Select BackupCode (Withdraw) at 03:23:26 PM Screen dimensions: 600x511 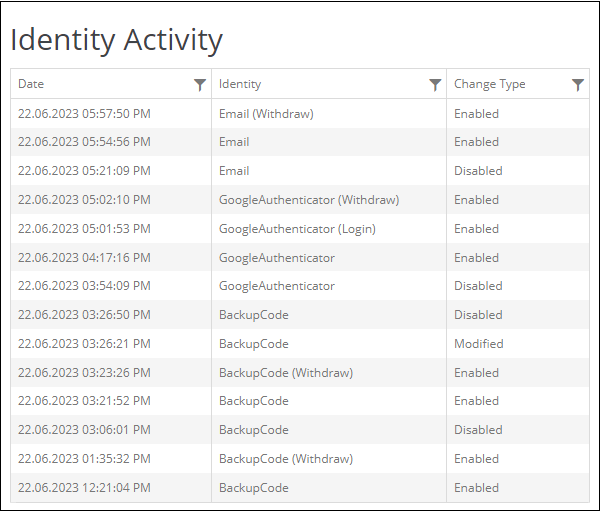tap(286, 373)
